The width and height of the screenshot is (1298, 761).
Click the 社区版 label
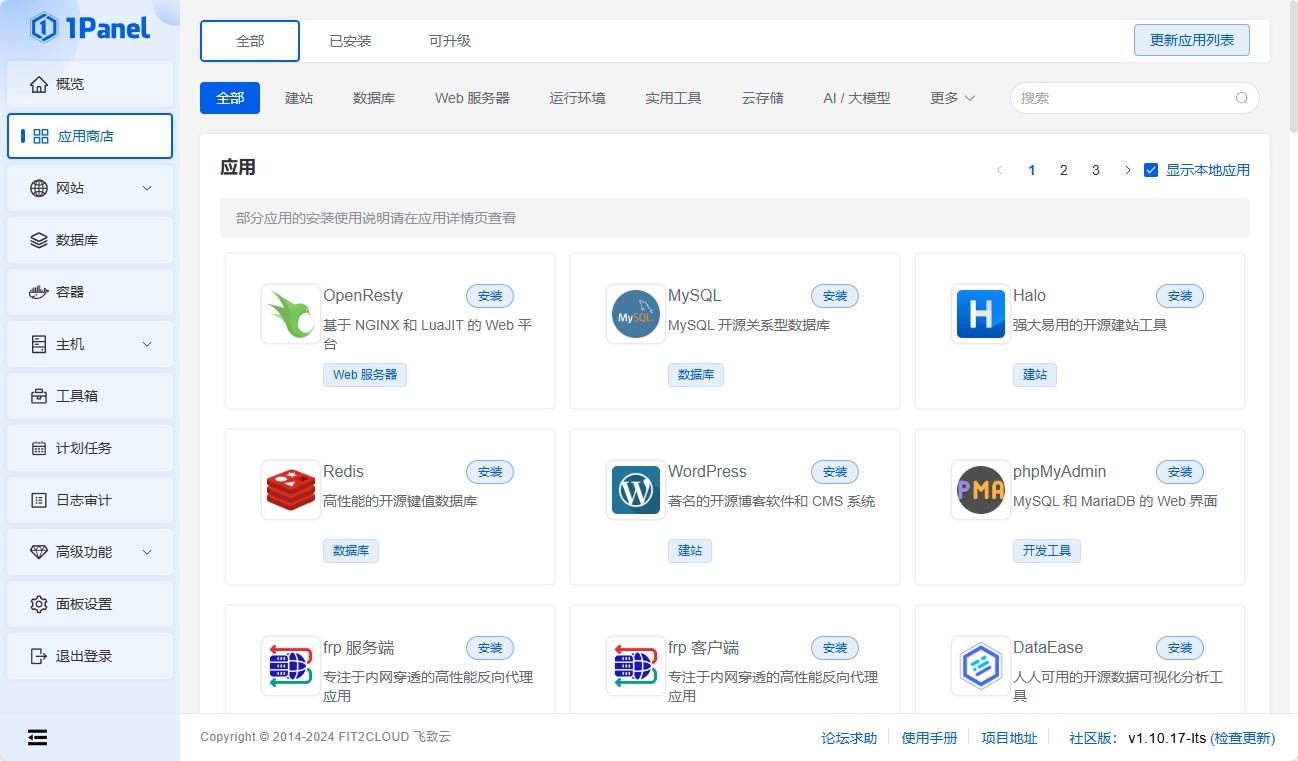click(1095, 738)
